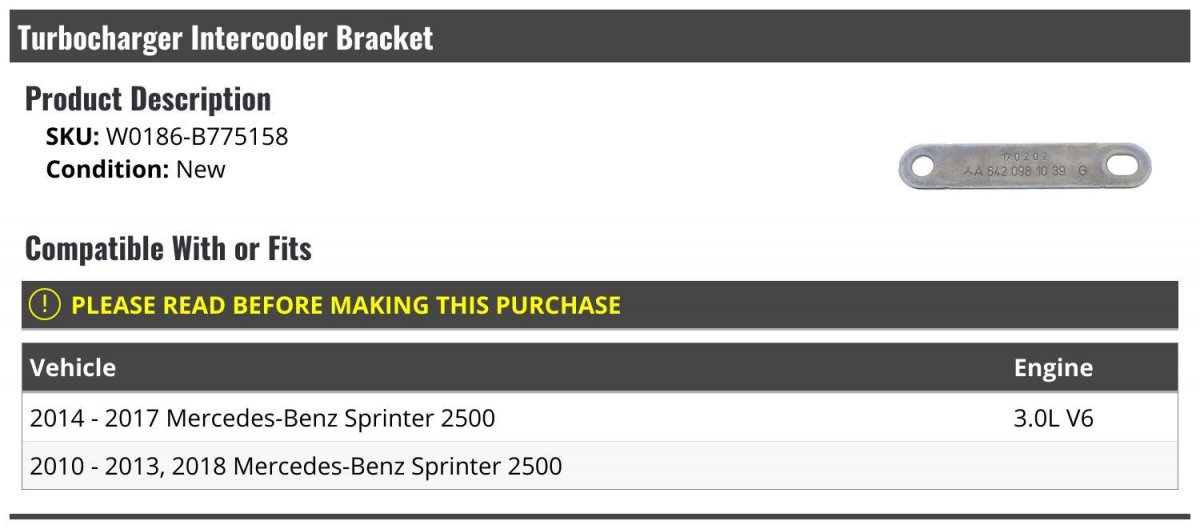
Task: Click the right slotted hole of bracket image
Action: point(1126,165)
